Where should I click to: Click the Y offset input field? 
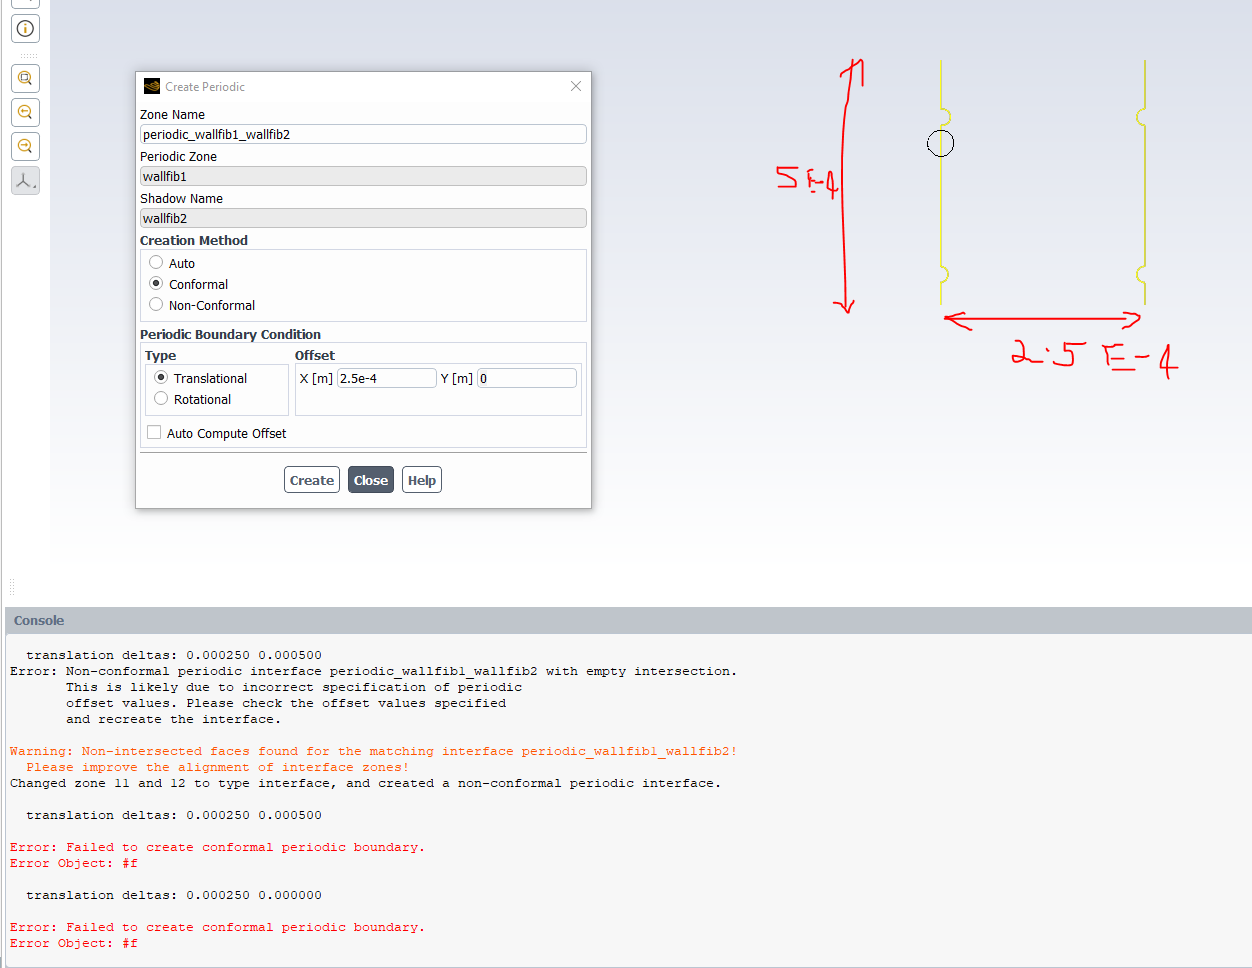pyautogui.click(x=526, y=378)
